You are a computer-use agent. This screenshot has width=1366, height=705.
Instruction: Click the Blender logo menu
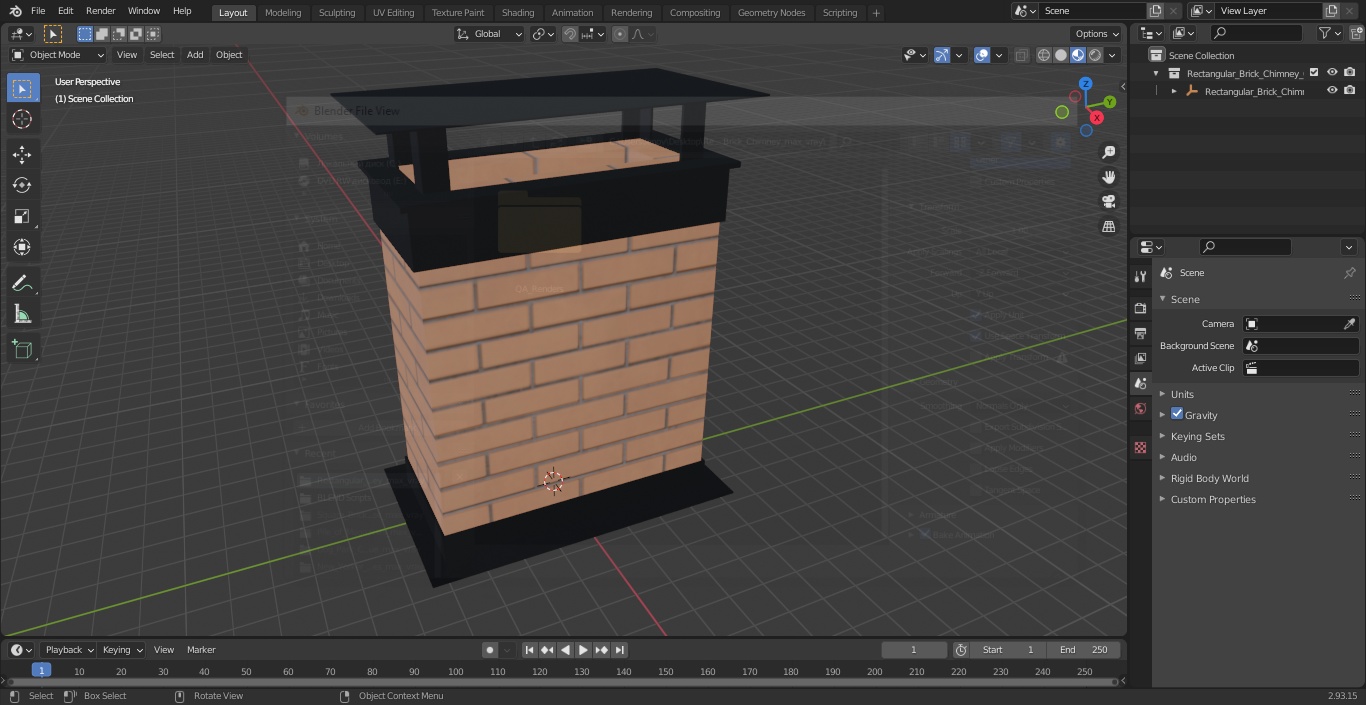click(x=16, y=11)
